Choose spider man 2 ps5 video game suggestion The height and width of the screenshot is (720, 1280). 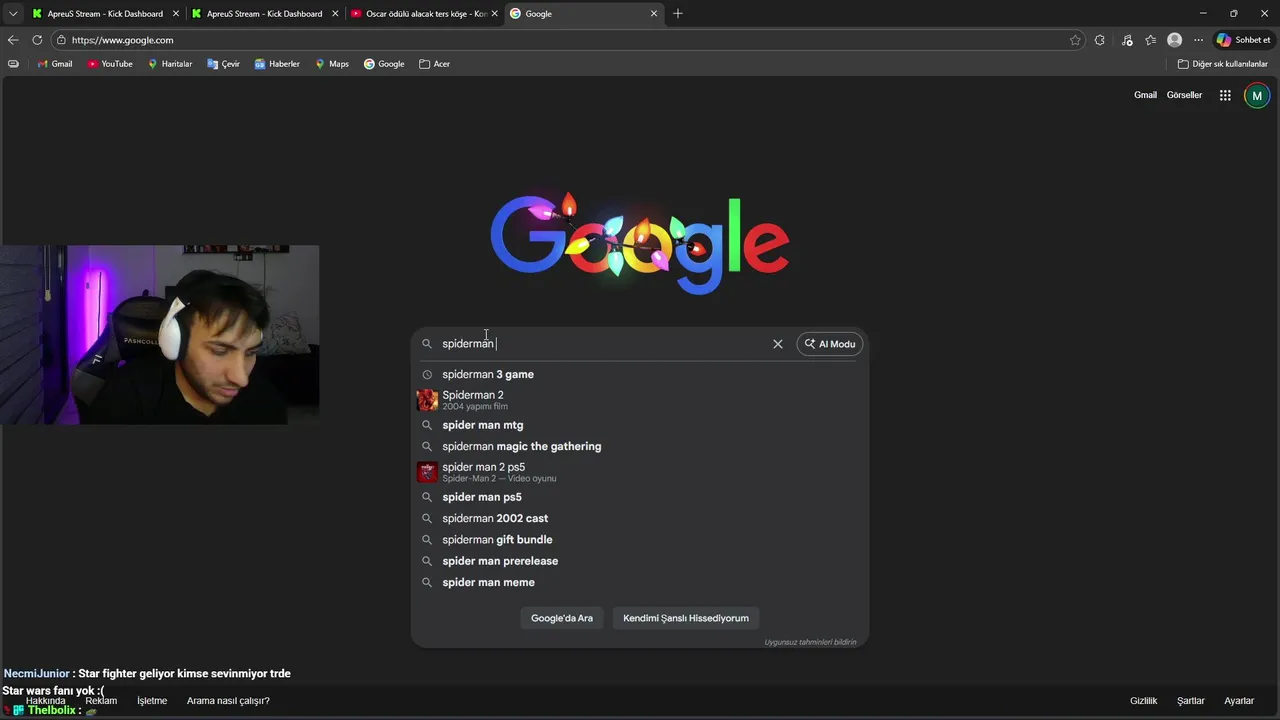coord(640,472)
